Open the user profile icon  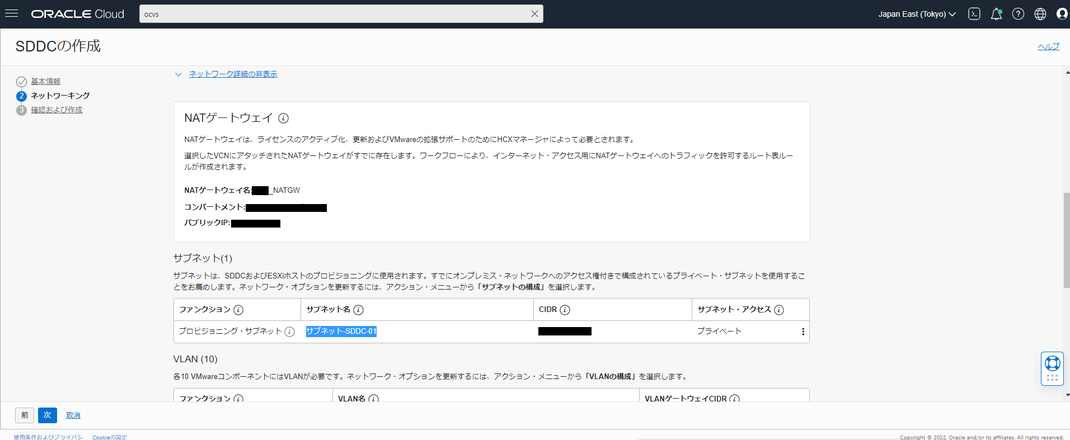1062,14
